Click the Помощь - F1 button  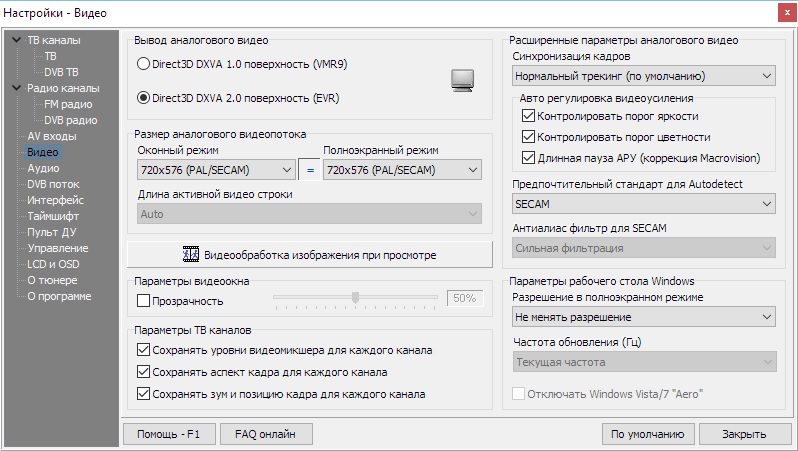[168, 434]
